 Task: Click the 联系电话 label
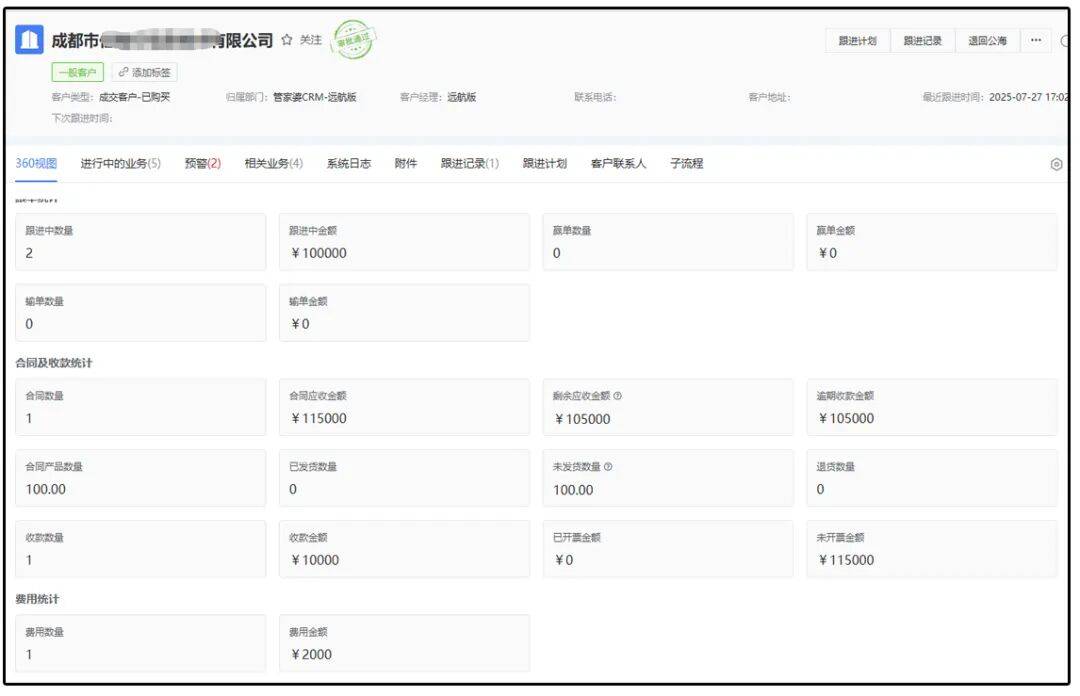coord(595,97)
